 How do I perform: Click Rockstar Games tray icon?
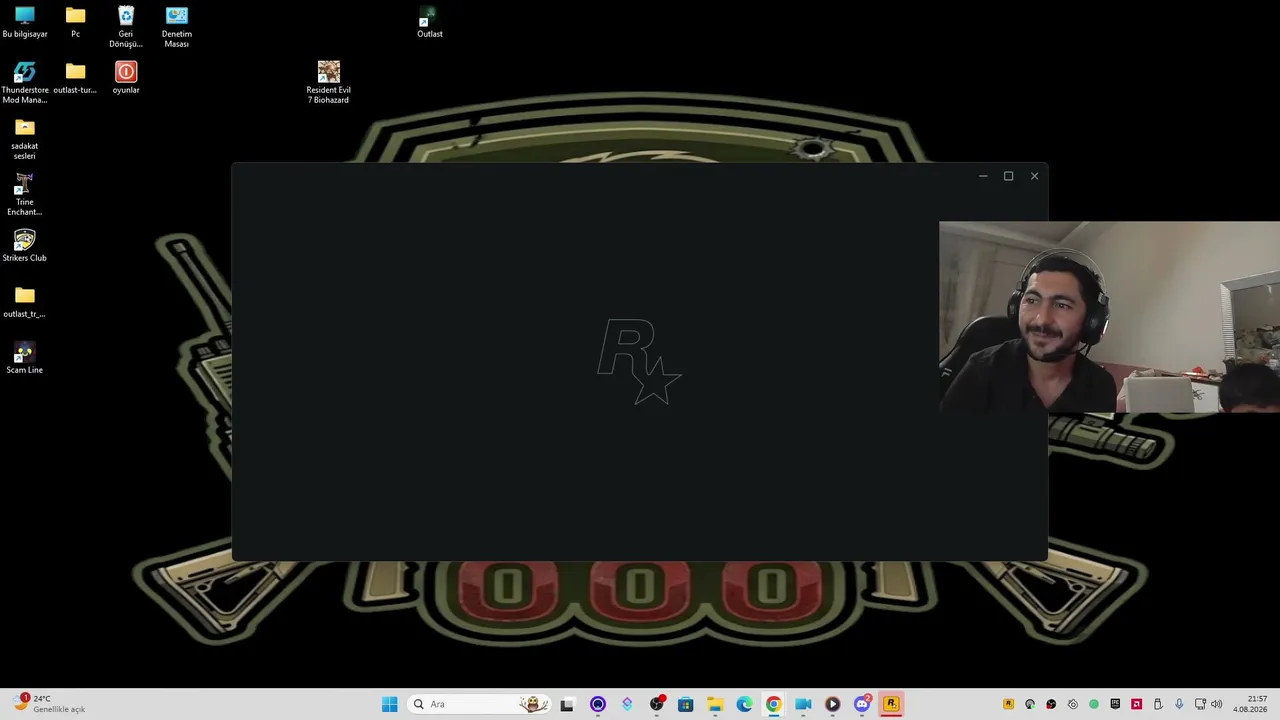1008,704
